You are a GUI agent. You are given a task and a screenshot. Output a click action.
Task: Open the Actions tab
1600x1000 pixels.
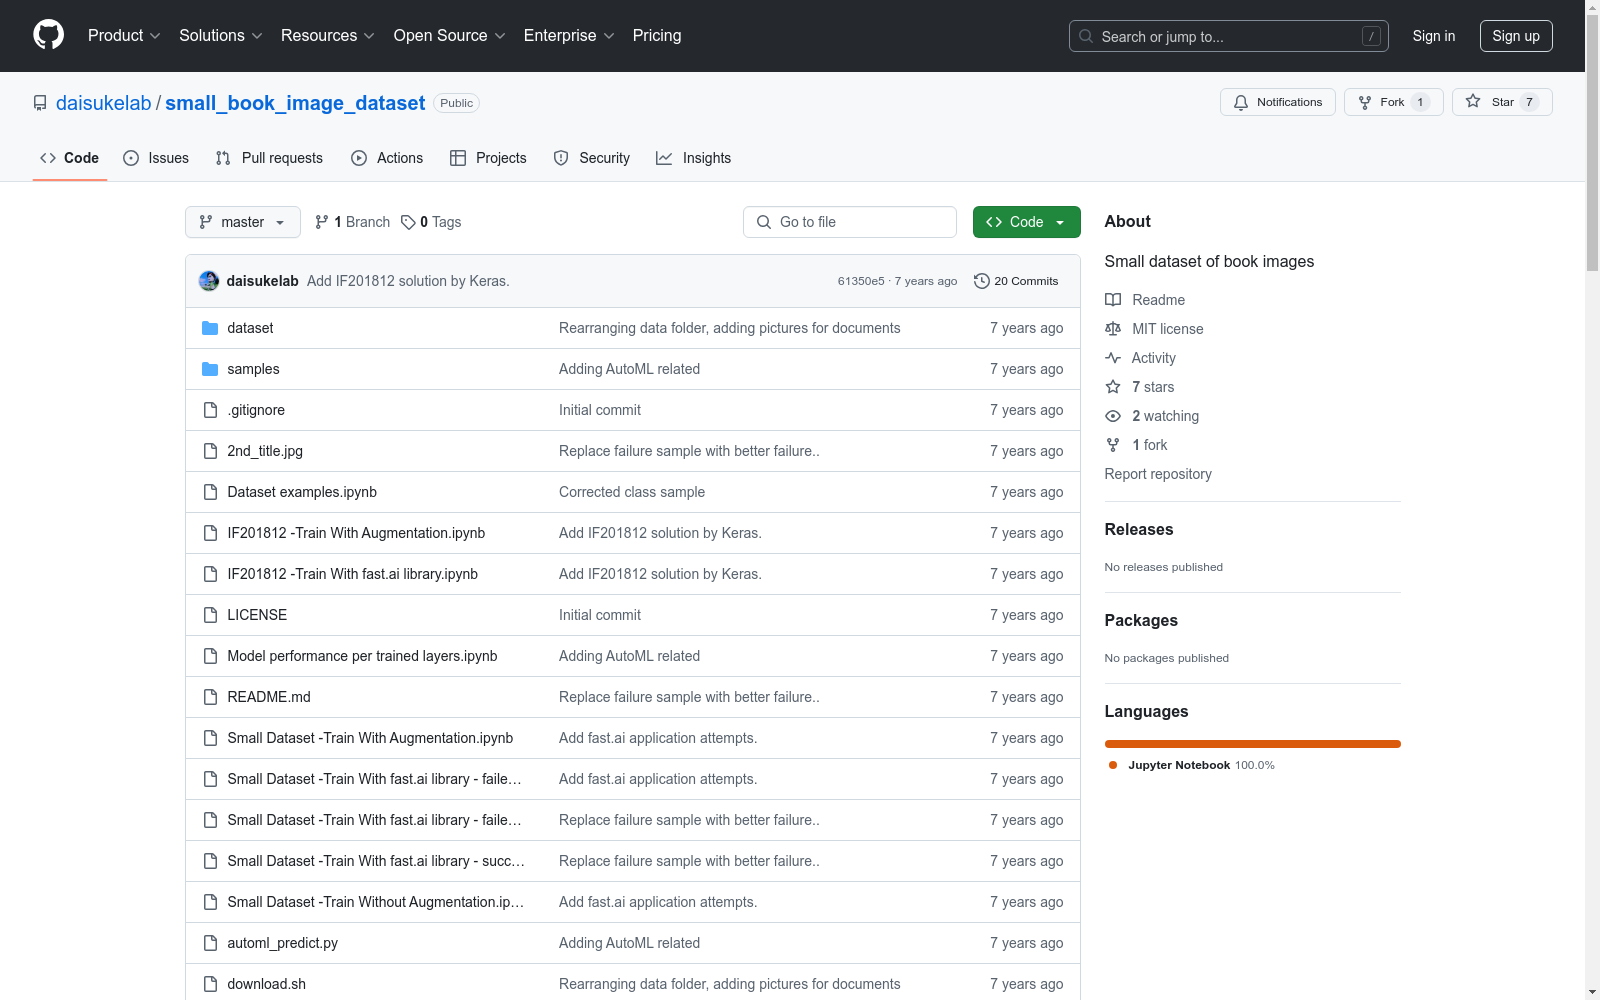click(x=387, y=158)
